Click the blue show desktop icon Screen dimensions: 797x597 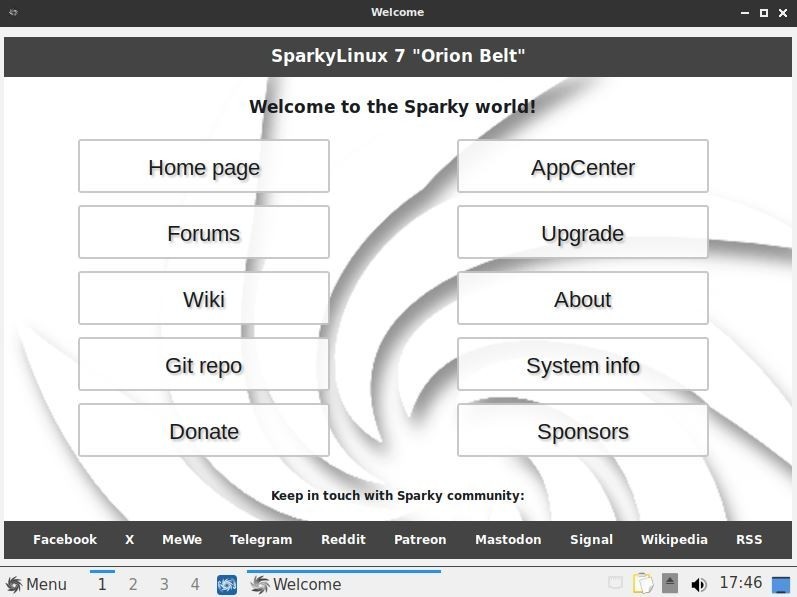click(781, 584)
